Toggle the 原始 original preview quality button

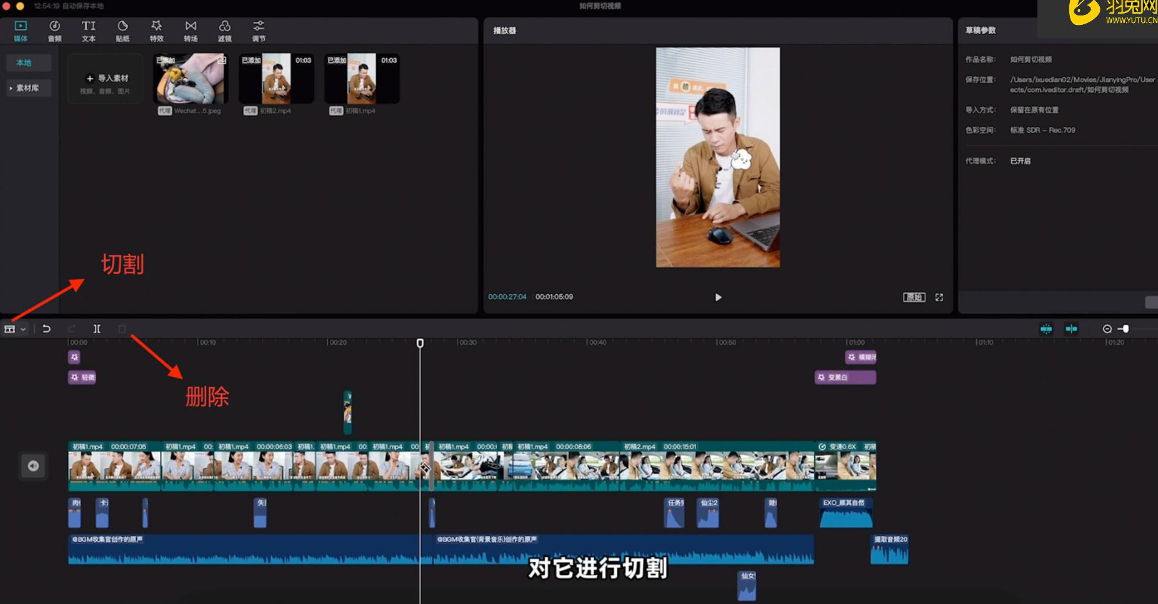(913, 297)
